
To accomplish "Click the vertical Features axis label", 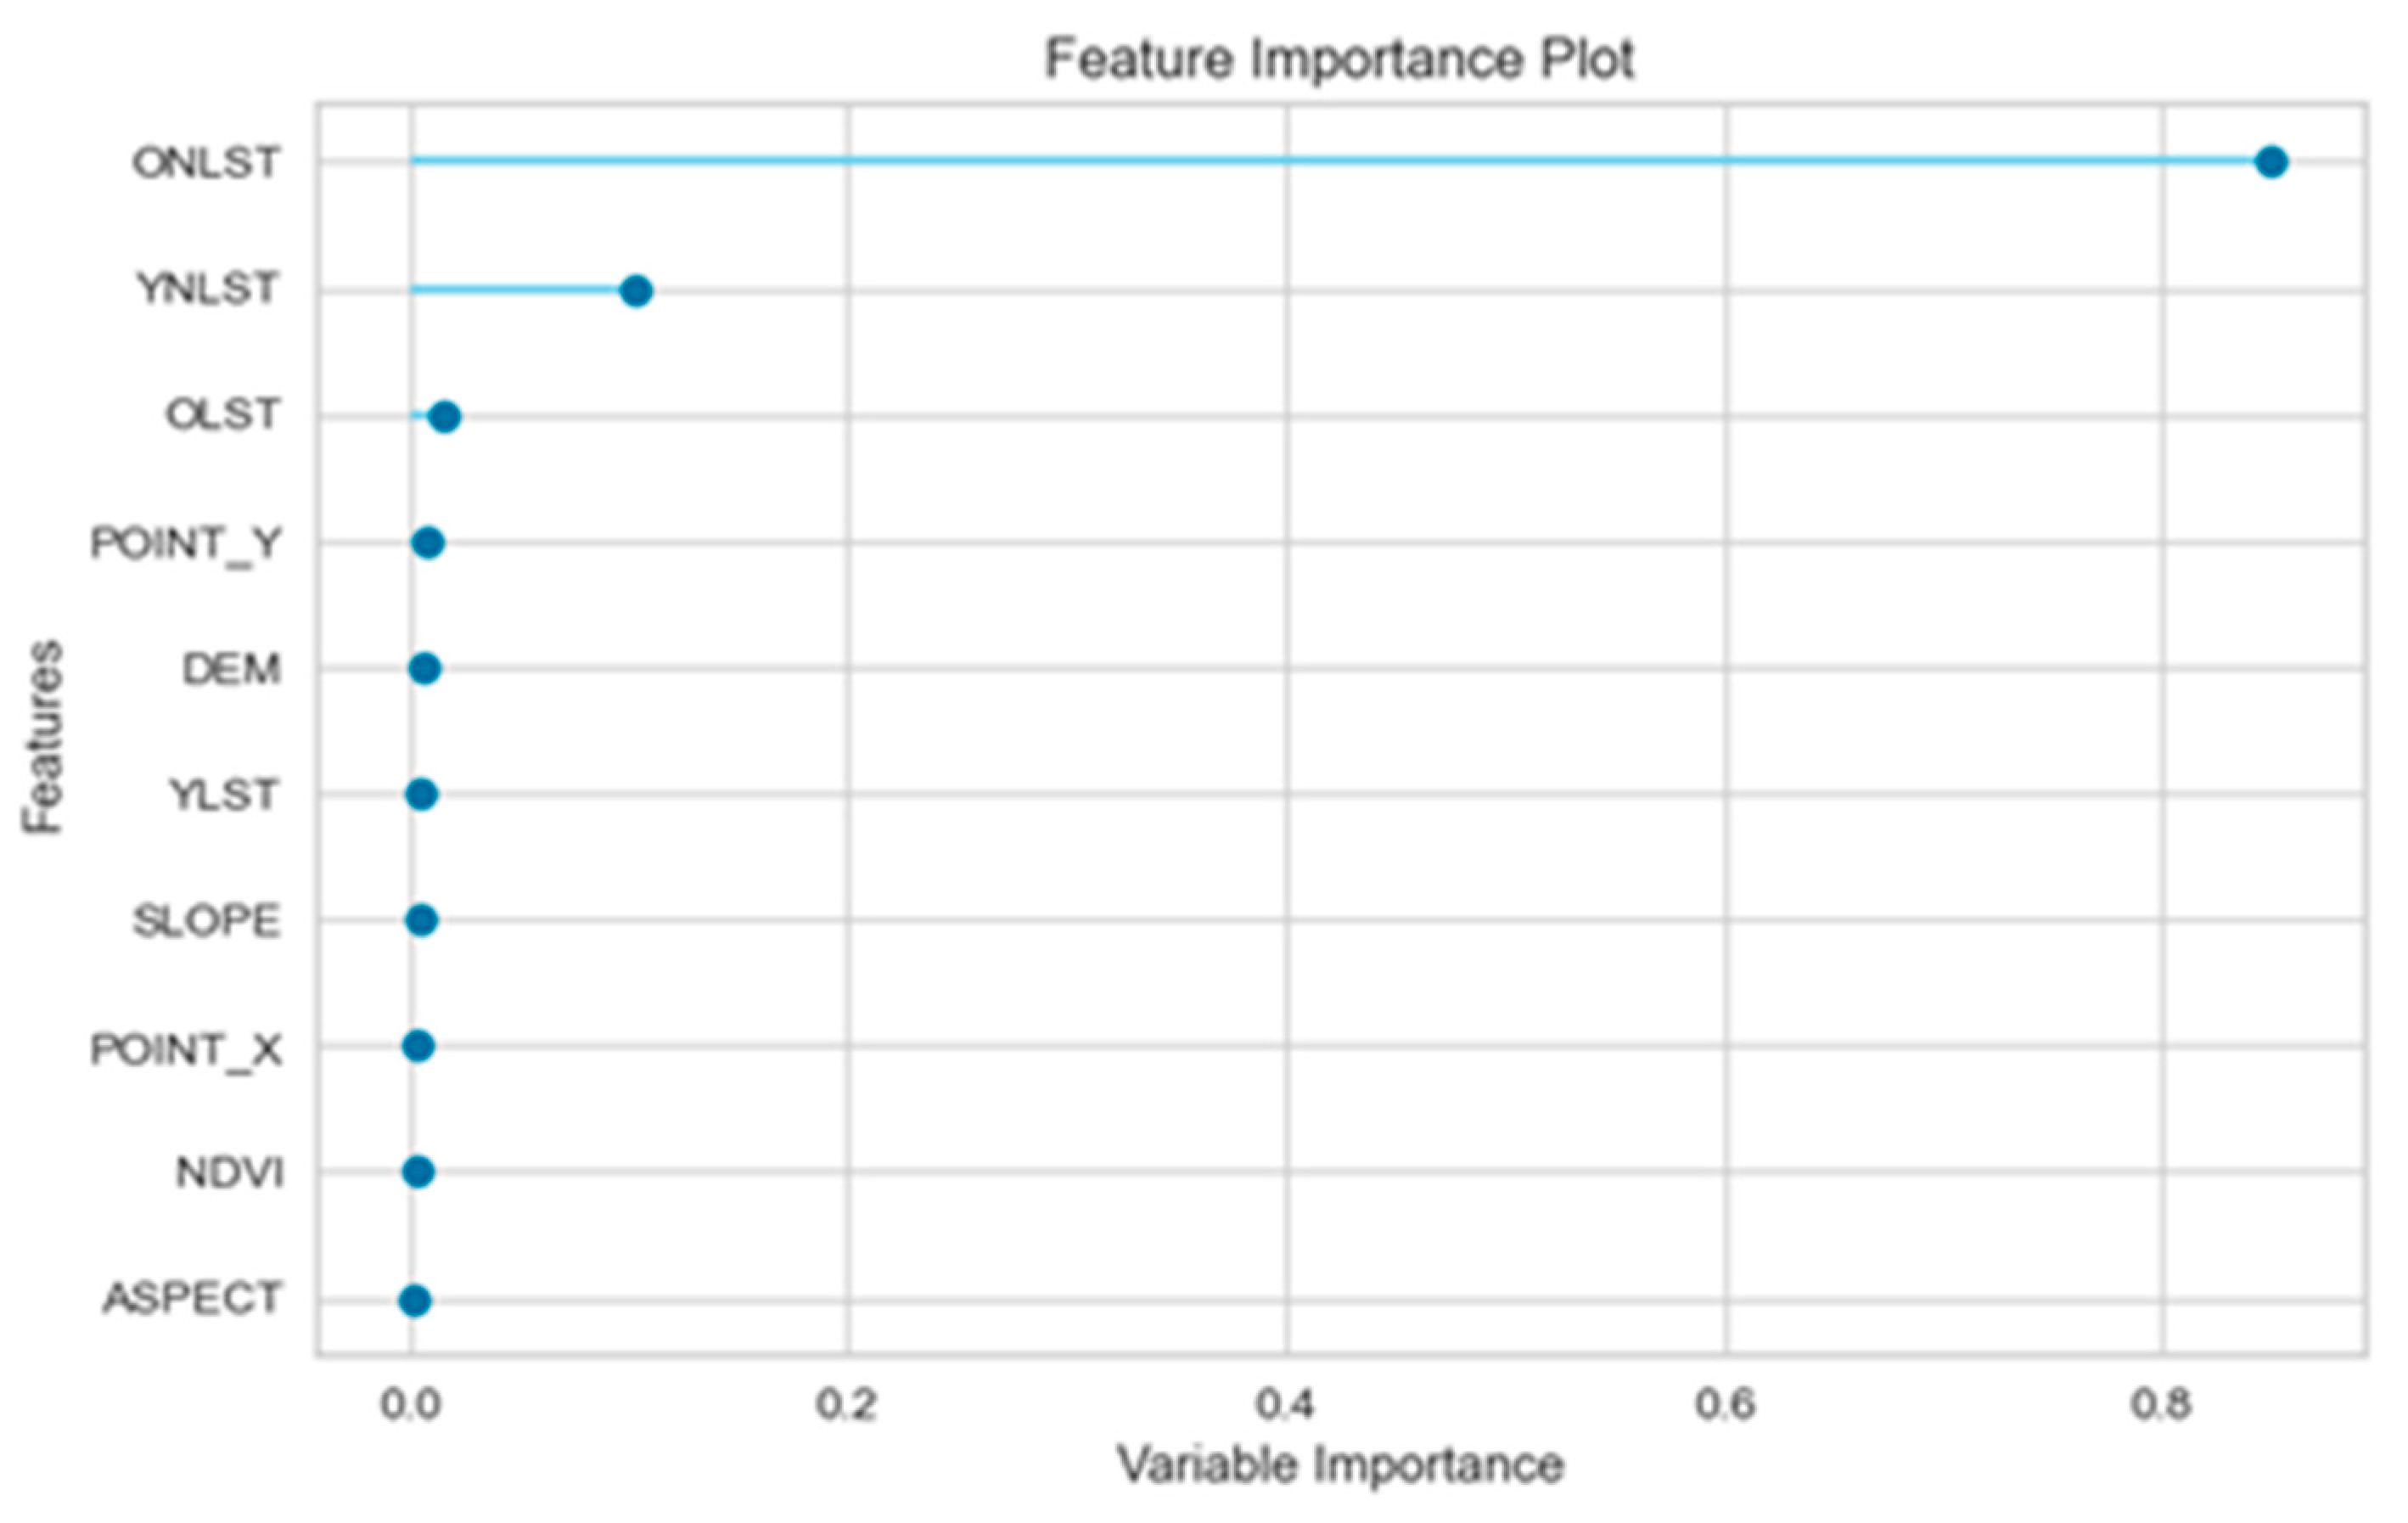I will click(43, 736).
